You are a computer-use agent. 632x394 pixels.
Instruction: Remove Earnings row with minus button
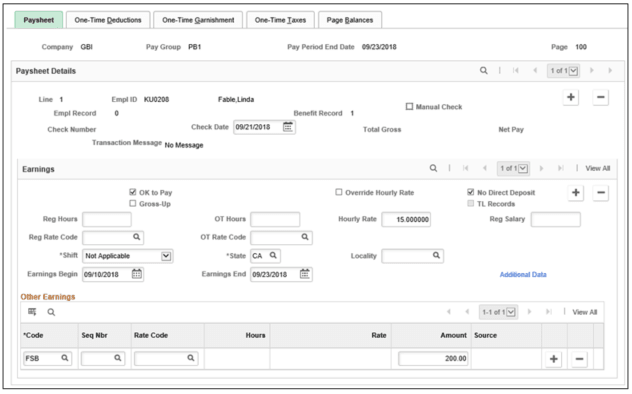pos(601,193)
